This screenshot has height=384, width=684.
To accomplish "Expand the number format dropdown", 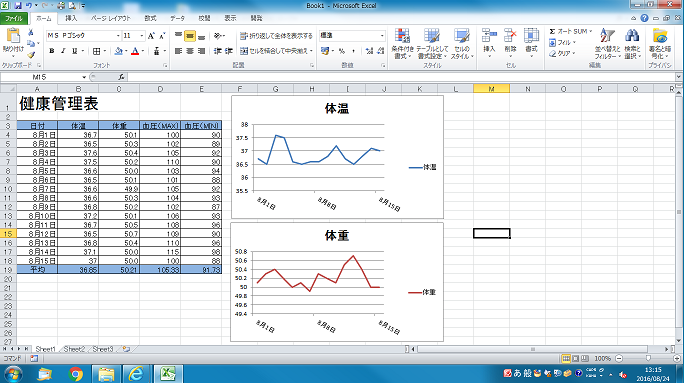I will pos(382,36).
